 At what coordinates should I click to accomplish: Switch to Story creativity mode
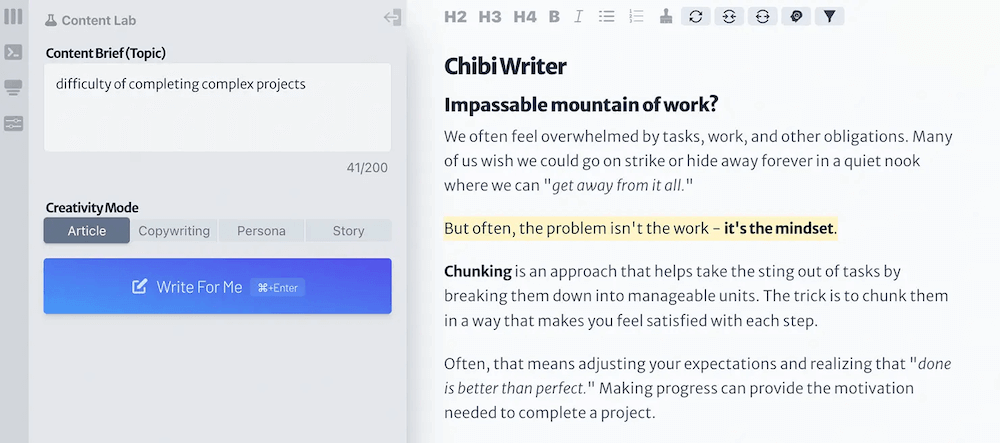[348, 231]
